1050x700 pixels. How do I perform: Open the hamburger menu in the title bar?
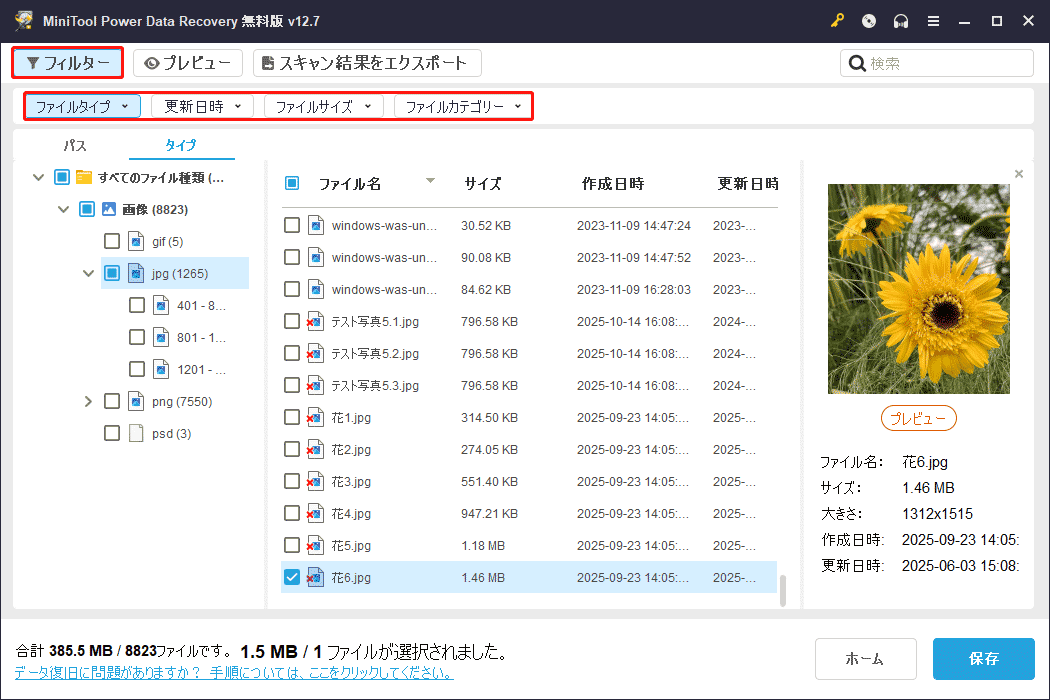tap(933, 20)
